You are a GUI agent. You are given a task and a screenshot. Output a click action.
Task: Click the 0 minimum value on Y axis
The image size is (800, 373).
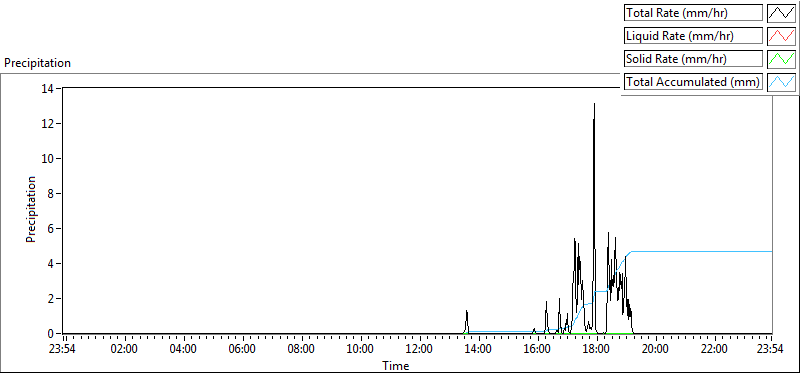(x=53, y=333)
